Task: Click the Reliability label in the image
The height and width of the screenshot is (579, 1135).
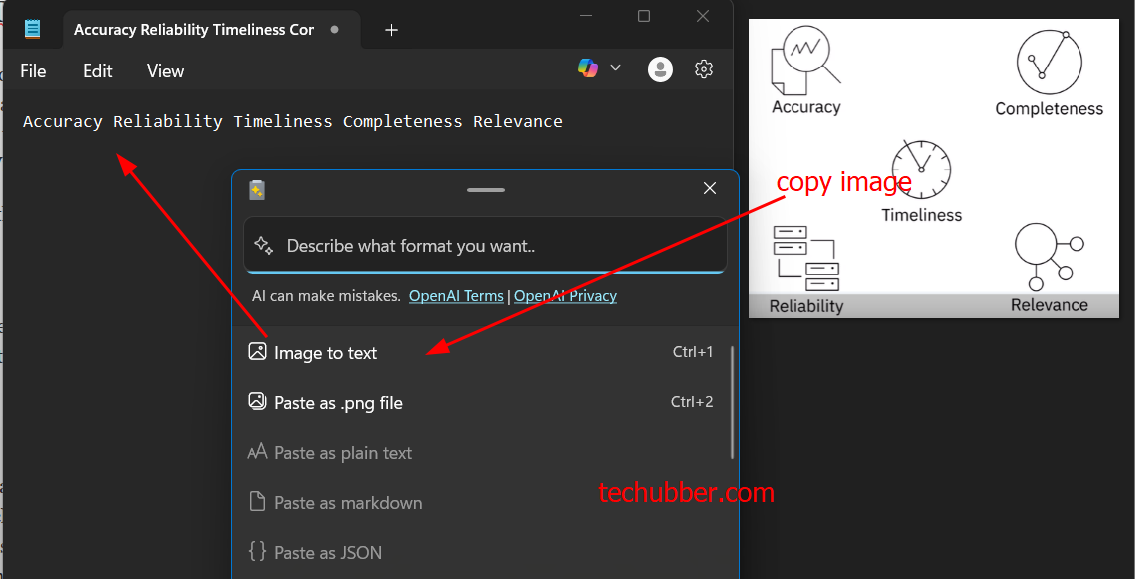Action: pos(806,306)
